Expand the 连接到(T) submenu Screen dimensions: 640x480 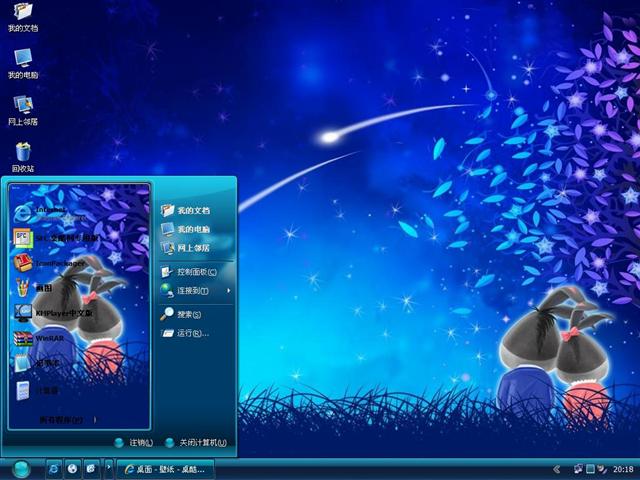pos(196,291)
